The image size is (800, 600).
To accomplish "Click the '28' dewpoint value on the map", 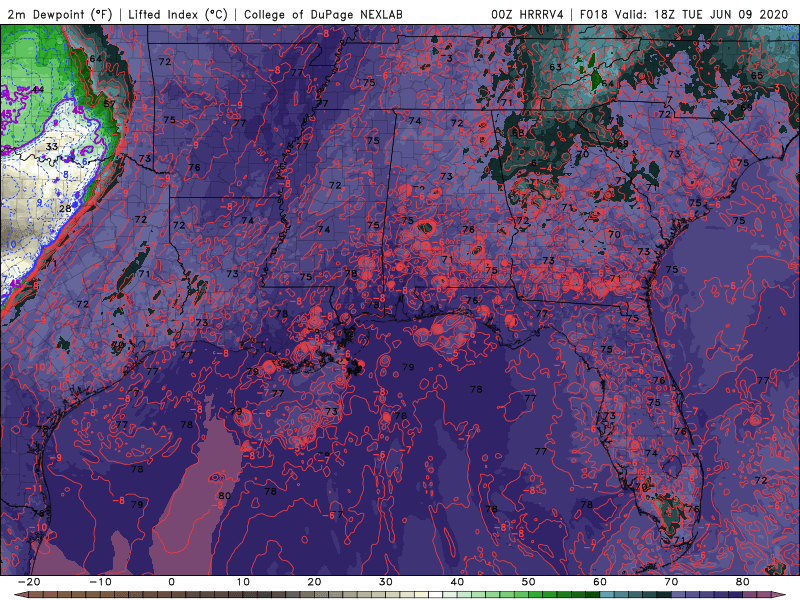I will coord(65,208).
